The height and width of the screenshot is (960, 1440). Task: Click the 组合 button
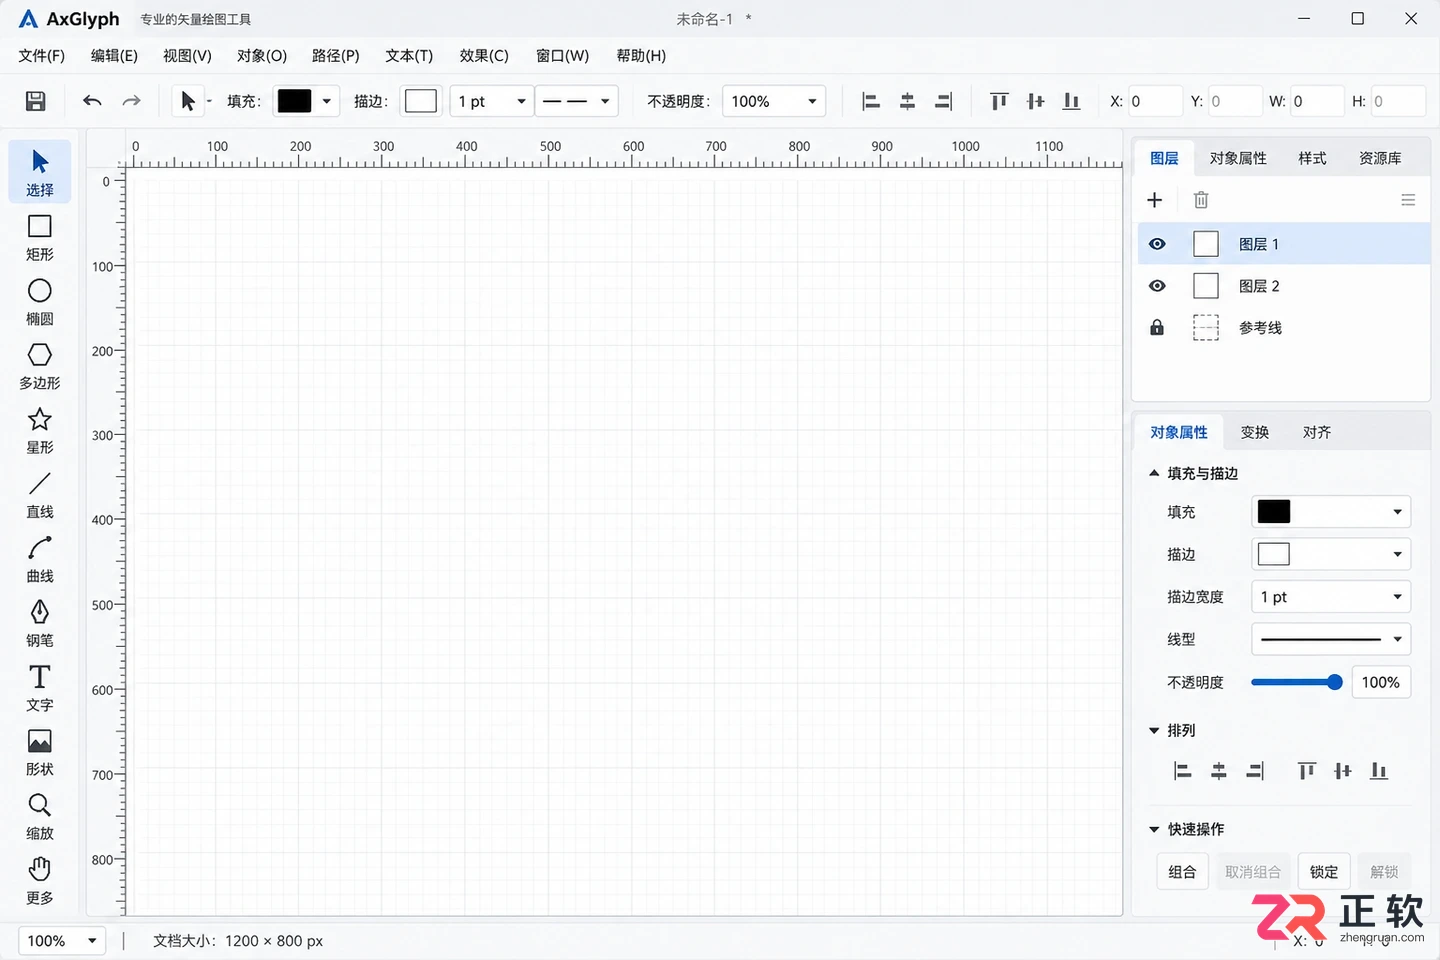pyautogui.click(x=1182, y=872)
